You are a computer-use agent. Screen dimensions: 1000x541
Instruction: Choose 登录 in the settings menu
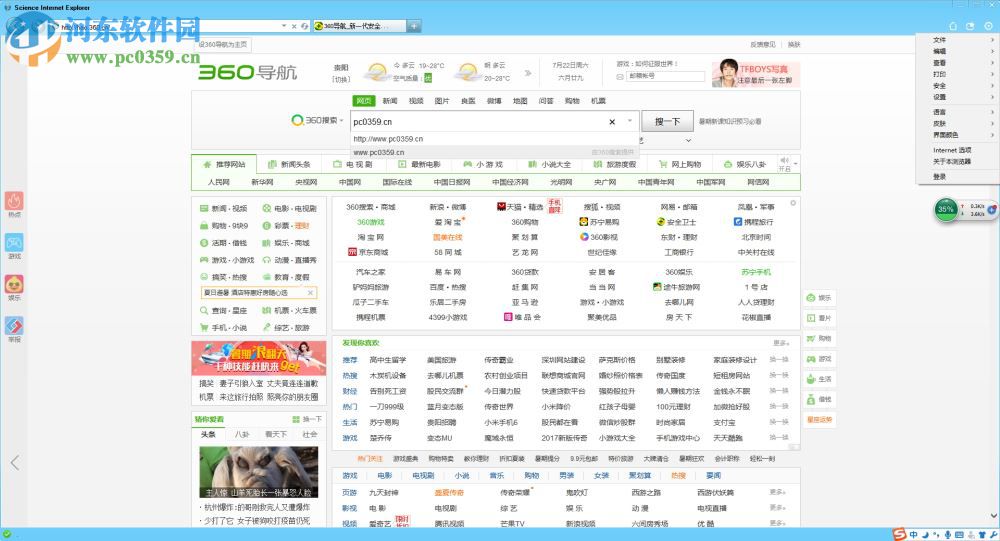(x=939, y=177)
